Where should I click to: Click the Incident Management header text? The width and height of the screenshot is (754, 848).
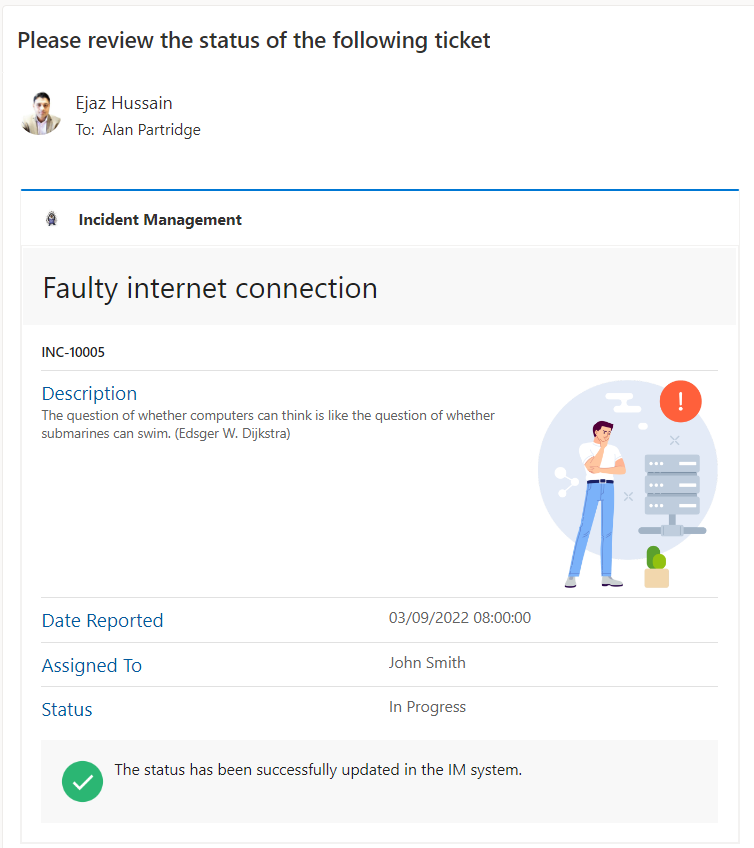(160, 220)
